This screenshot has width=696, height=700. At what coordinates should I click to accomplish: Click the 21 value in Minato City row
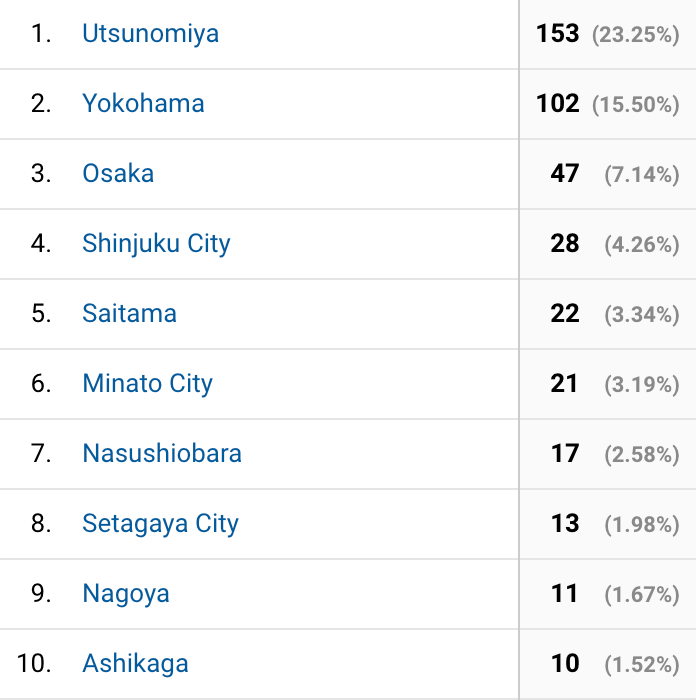coord(564,383)
